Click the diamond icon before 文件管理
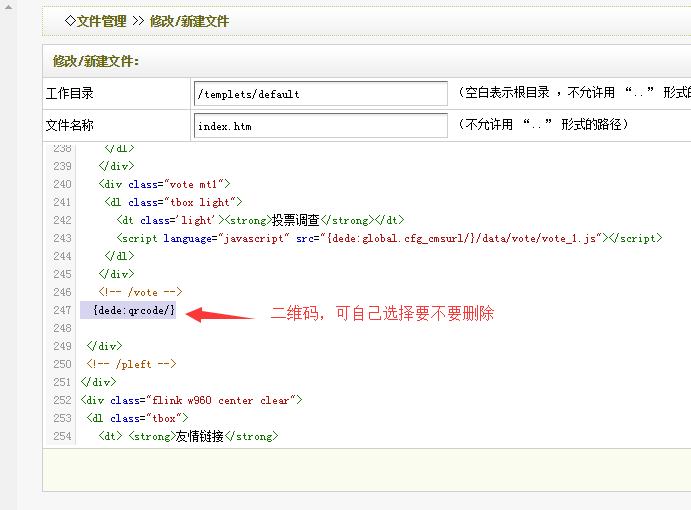The height and width of the screenshot is (510, 691). pos(68,21)
